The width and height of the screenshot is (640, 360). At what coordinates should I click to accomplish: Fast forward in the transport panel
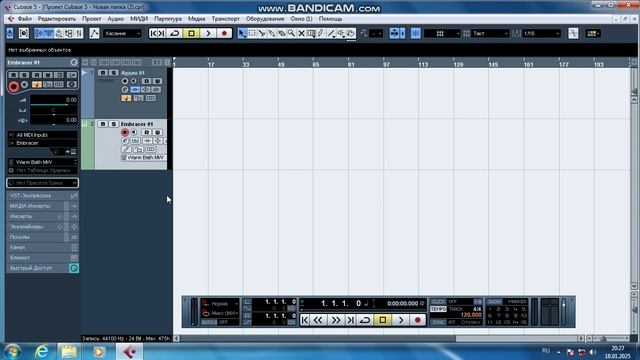click(x=336, y=320)
